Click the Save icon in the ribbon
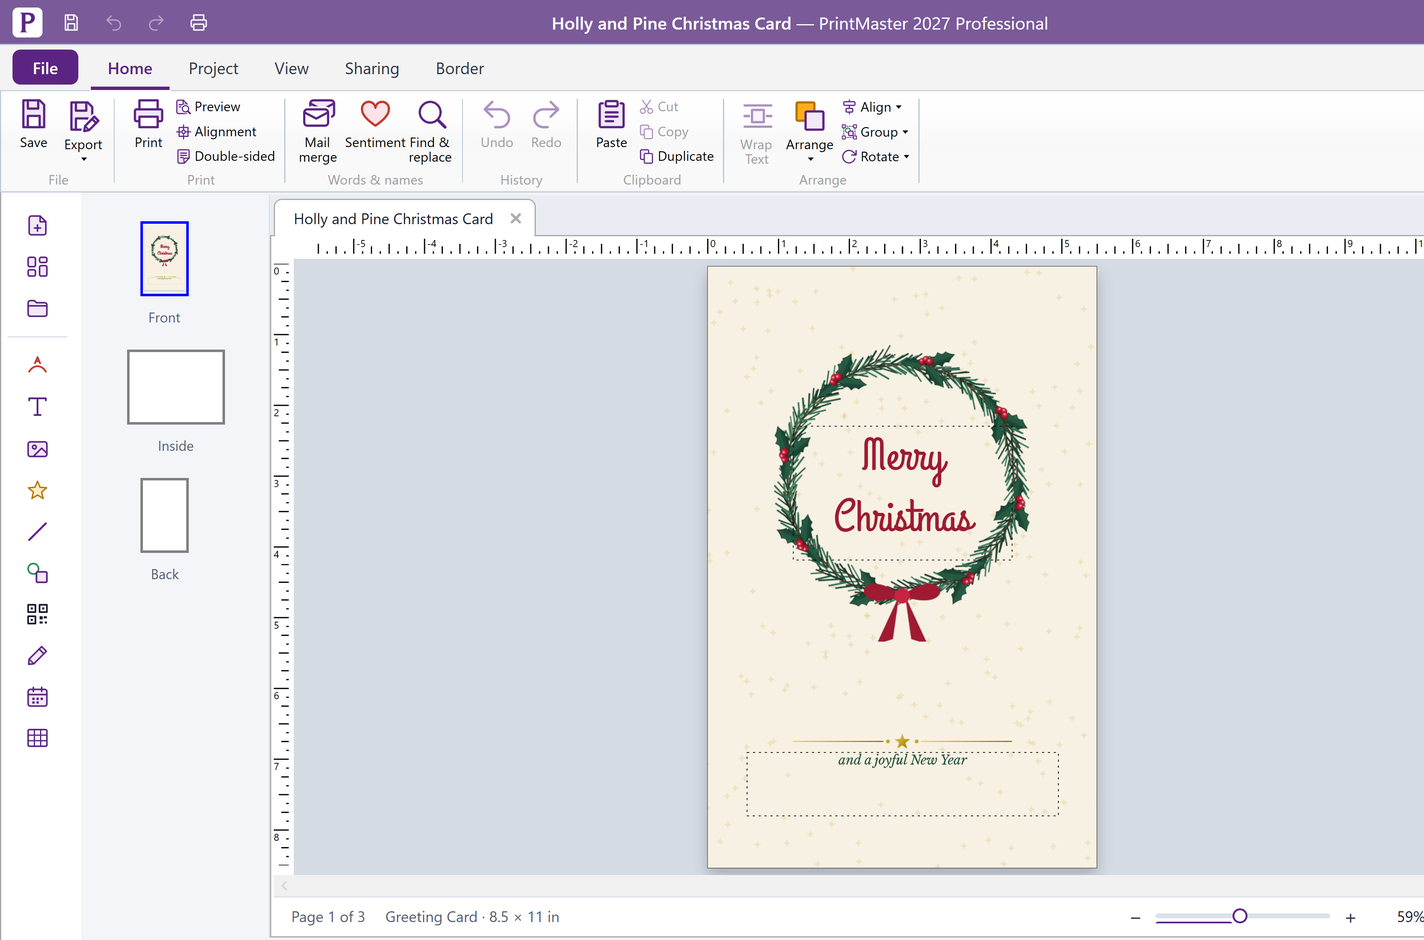This screenshot has height=940, width=1424. pyautogui.click(x=33, y=125)
